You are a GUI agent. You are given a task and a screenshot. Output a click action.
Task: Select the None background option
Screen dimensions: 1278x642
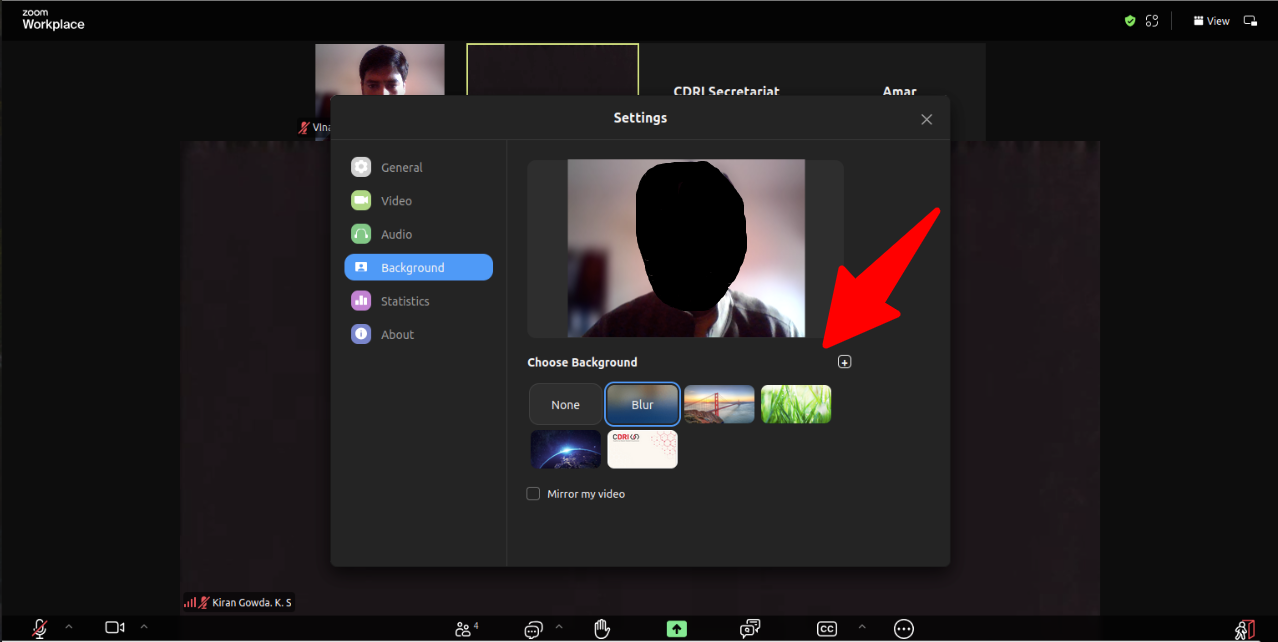pyautogui.click(x=566, y=404)
